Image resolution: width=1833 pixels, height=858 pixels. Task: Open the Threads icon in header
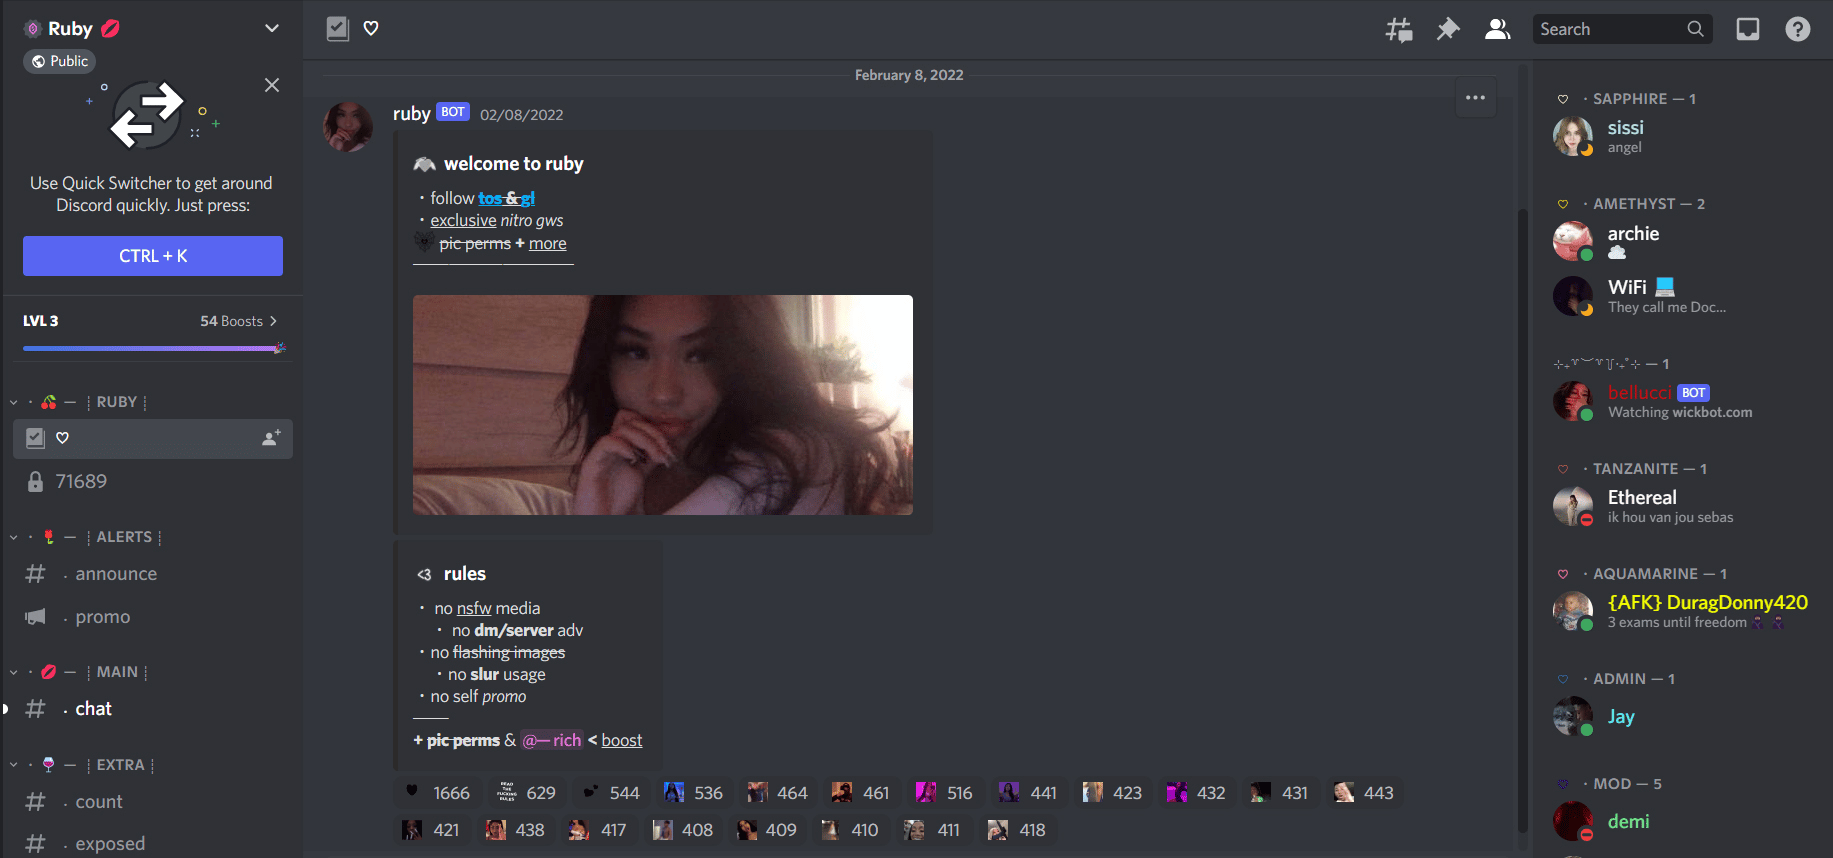[x=1399, y=29]
